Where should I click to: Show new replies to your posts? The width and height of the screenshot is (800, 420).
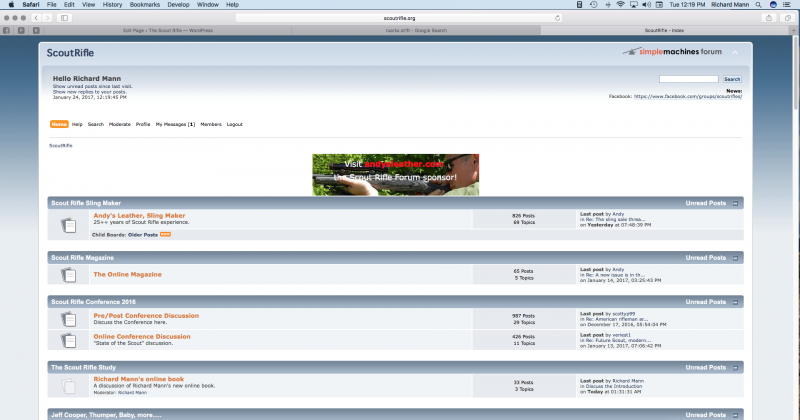pyautogui.click(x=89, y=92)
